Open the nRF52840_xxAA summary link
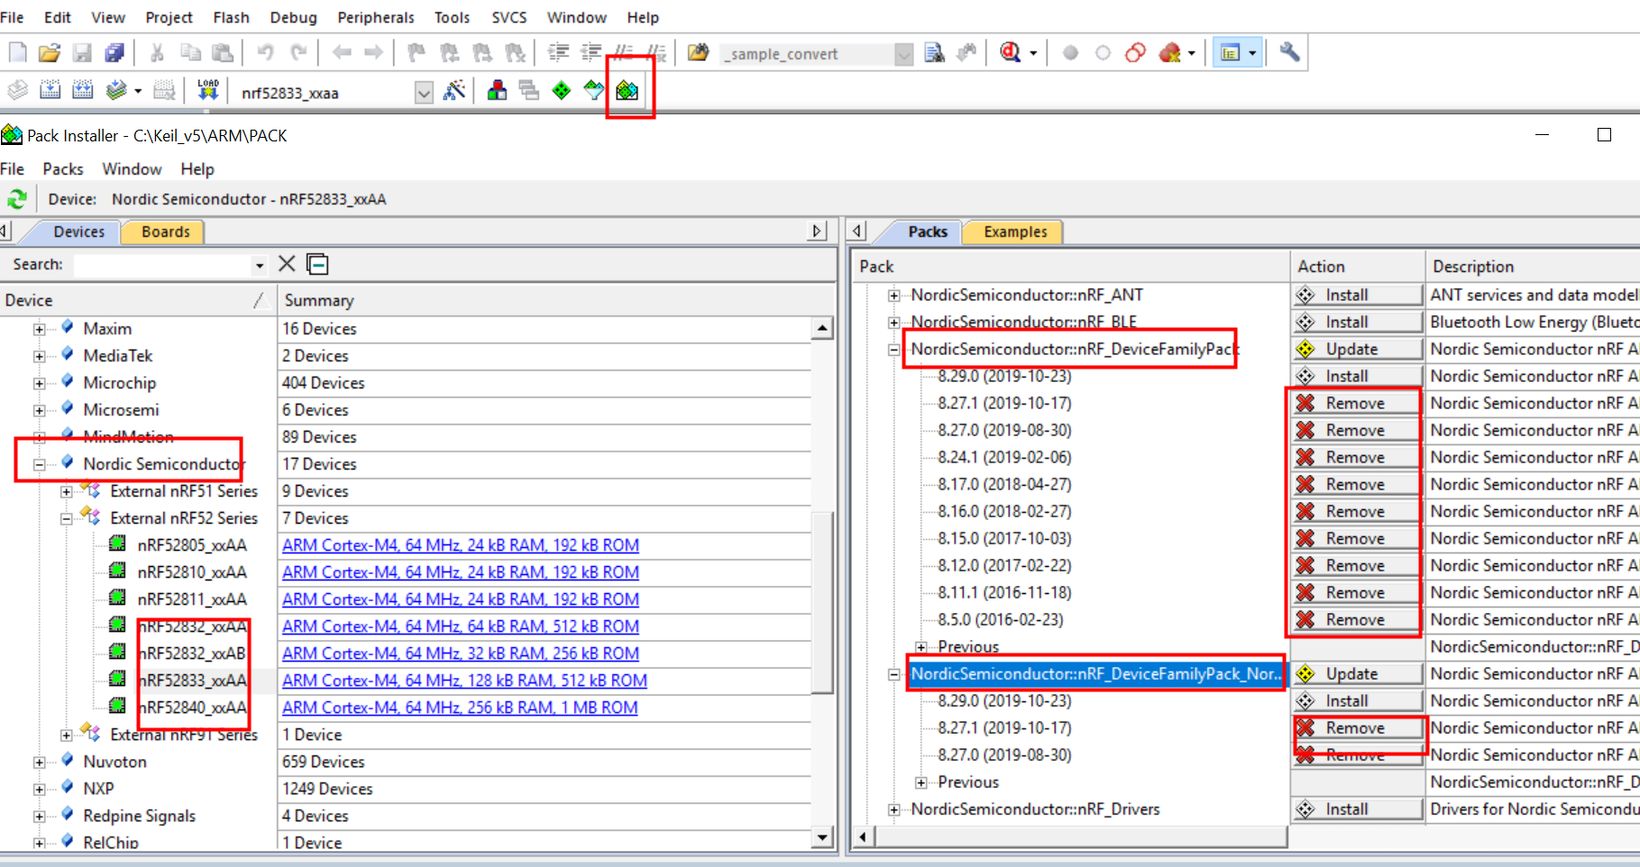 click(459, 707)
